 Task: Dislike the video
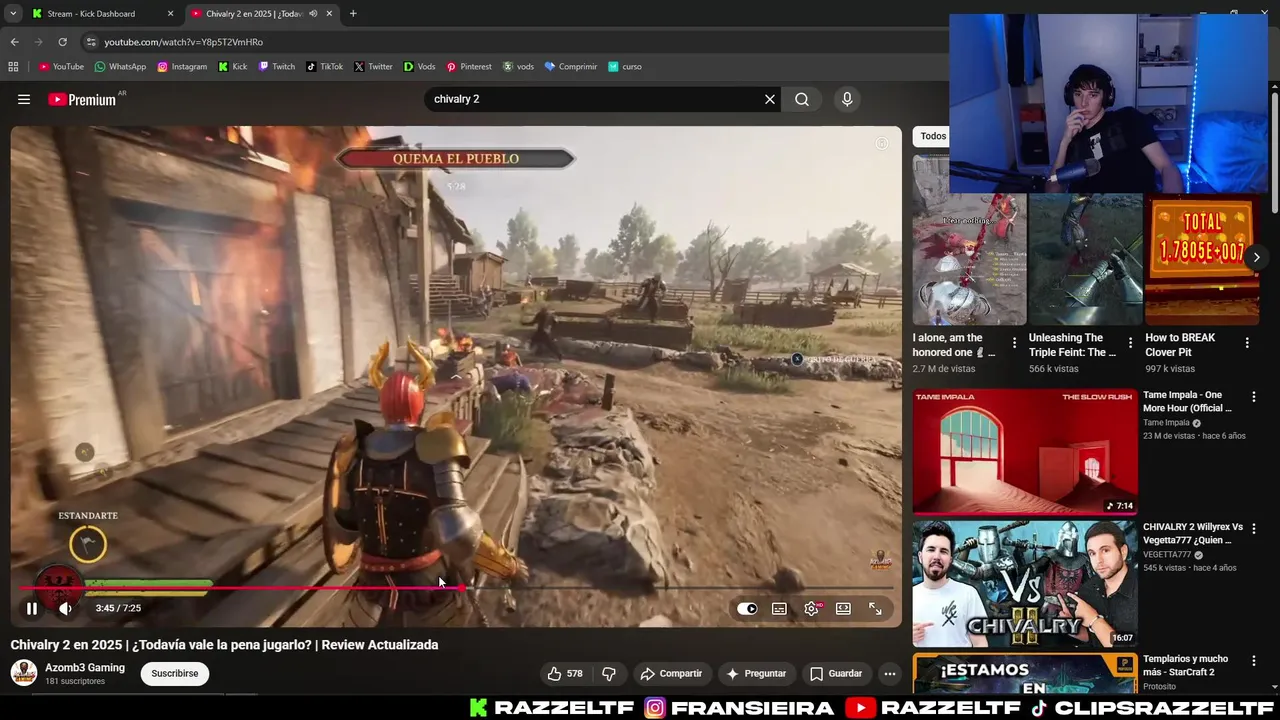608,674
